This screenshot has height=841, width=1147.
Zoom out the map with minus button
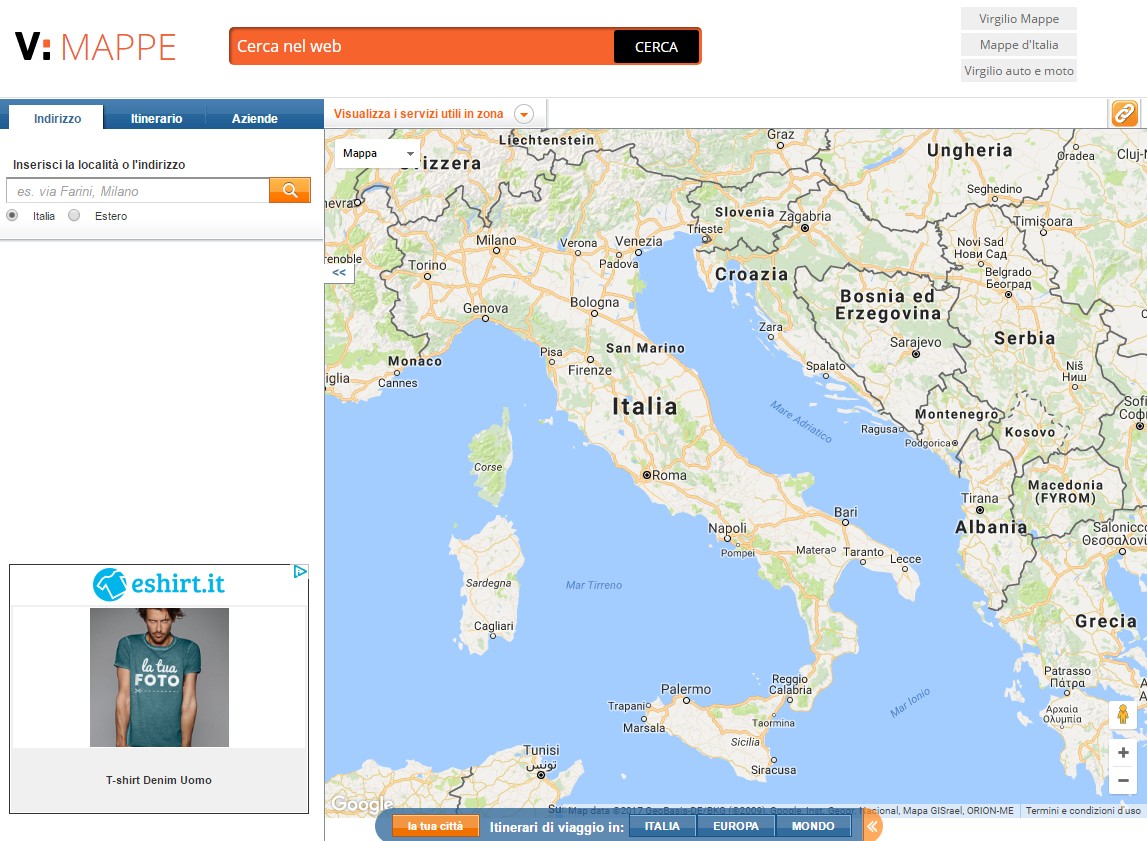1123,780
